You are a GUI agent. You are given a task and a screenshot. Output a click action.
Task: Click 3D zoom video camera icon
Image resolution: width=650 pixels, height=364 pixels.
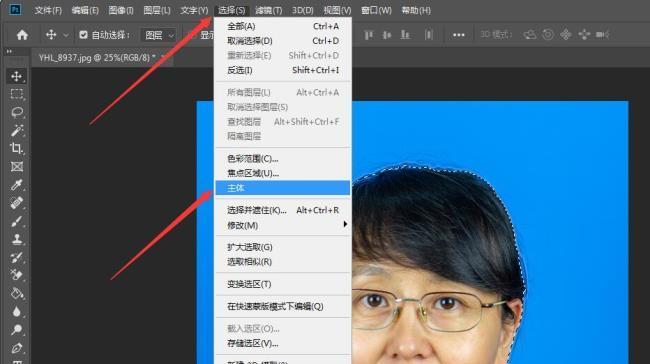click(602, 35)
